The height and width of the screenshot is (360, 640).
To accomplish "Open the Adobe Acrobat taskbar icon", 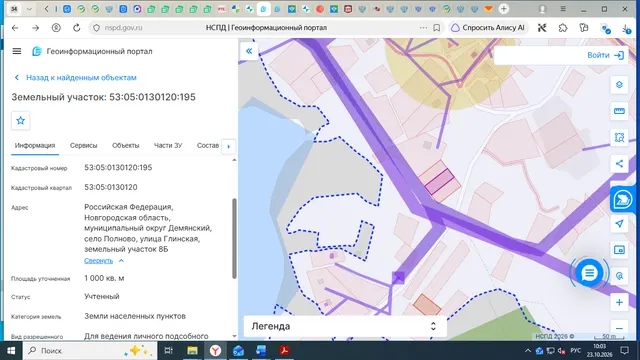I will [x=284, y=351].
